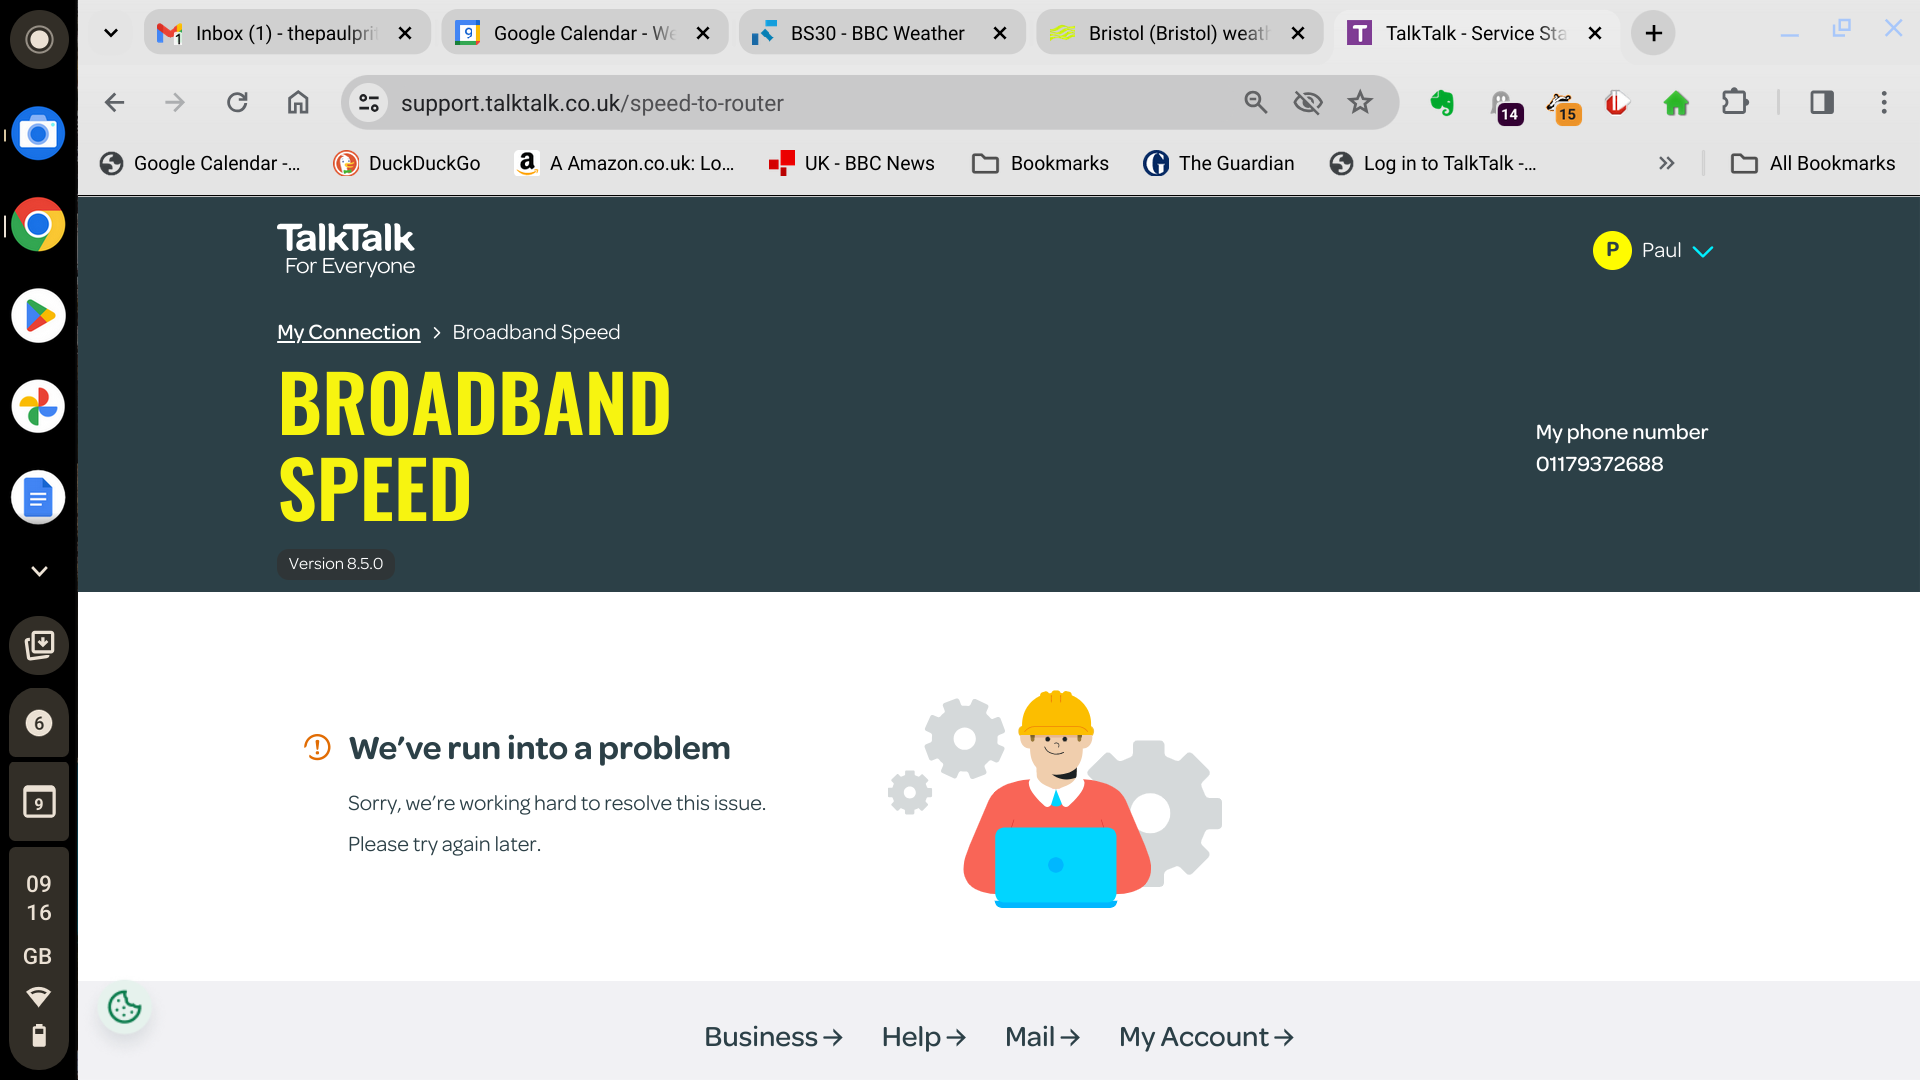This screenshot has width=1920, height=1080.
Task: Click the zoom magnifier in address bar
Action: (x=1255, y=103)
